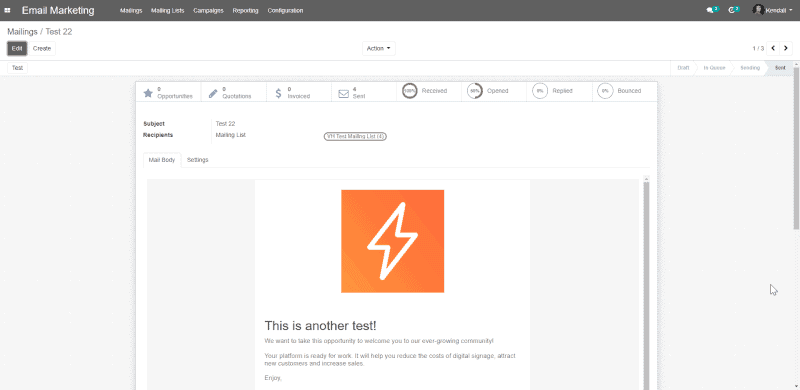Click 'This is another test!' heading
This screenshot has width=800, height=390.
pos(320,325)
